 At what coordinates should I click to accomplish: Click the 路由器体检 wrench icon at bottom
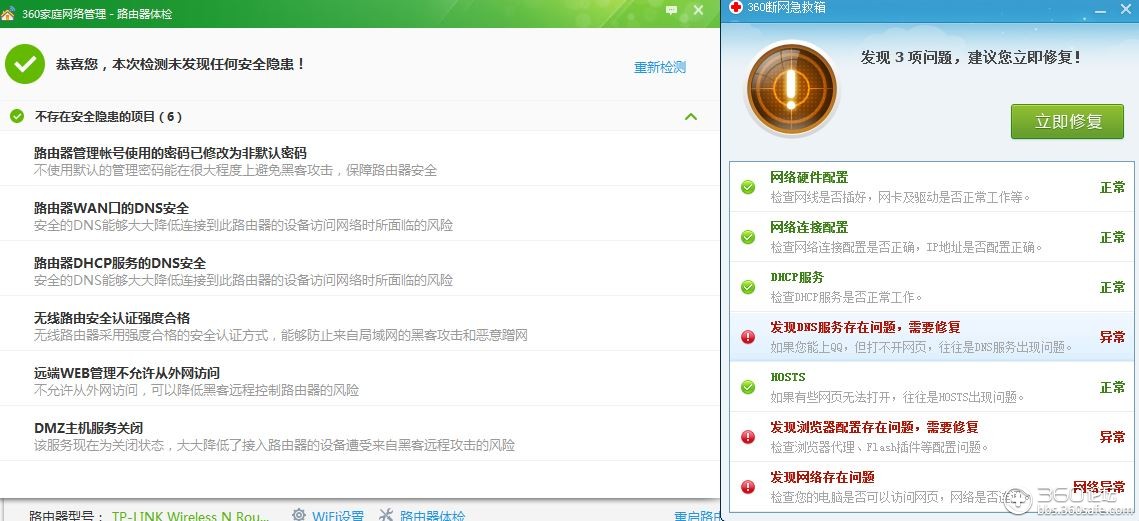point(386,514)
